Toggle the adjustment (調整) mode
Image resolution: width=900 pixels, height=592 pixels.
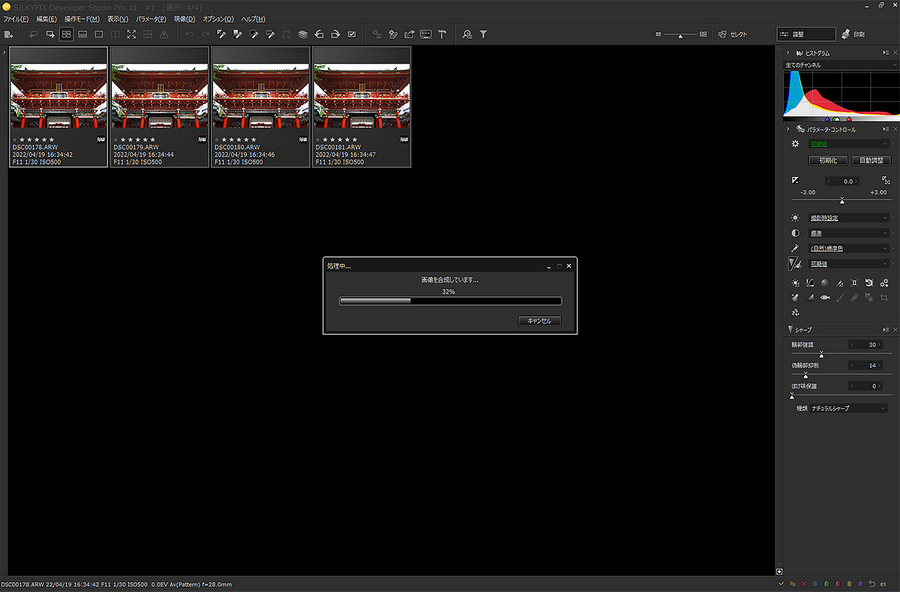(x=805, y=34)
